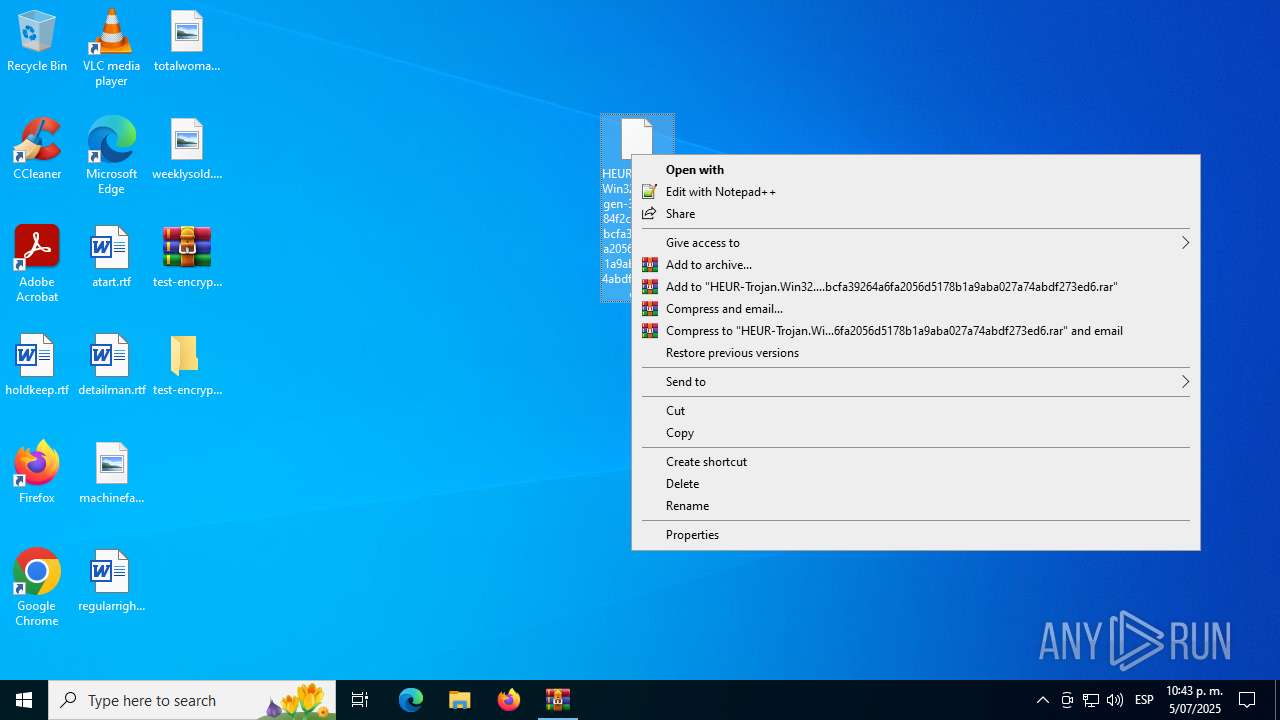Image resolution: width=1280 pixels, height=720 pixels.
Task: Expand the Give access to submenu
Action: point(916,243)
